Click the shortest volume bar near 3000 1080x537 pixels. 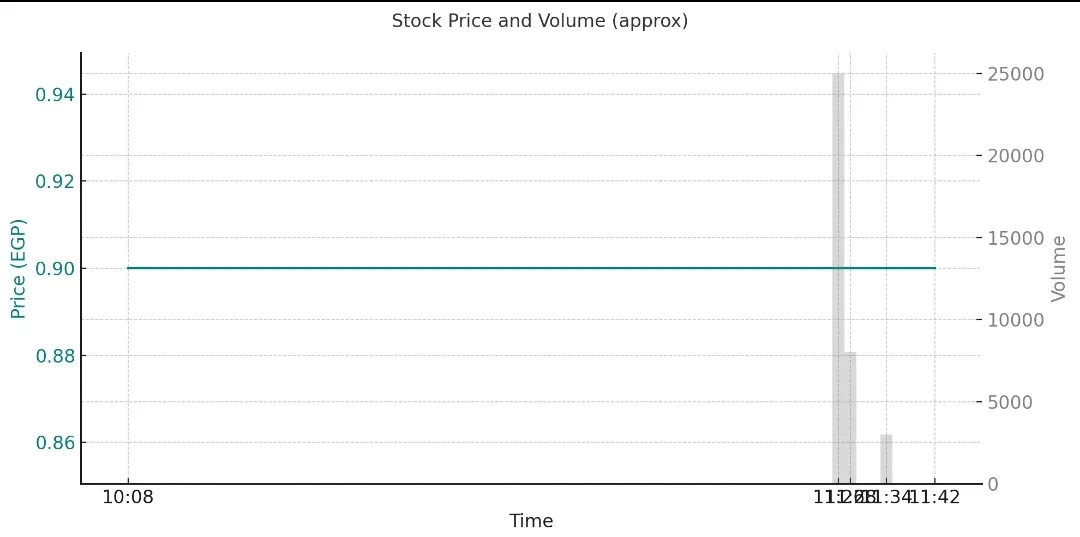click(886, 460)
